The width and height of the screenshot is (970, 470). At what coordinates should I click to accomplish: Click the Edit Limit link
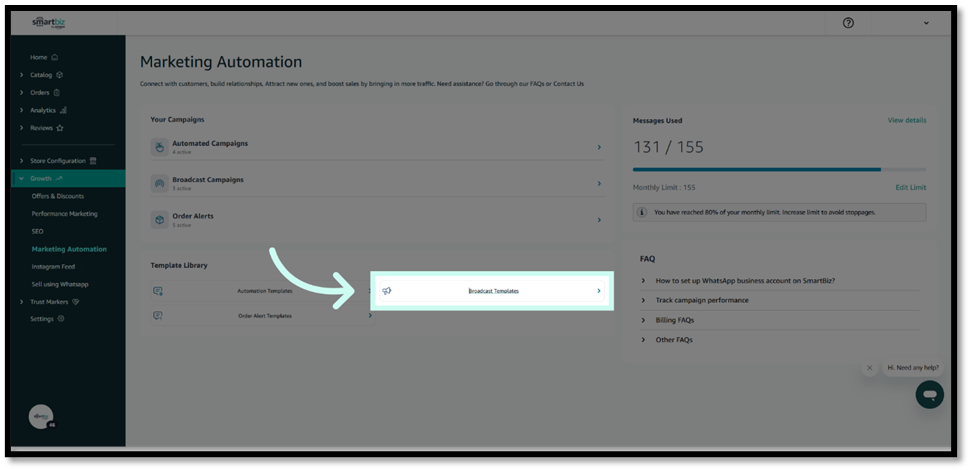tap(910, 187)
